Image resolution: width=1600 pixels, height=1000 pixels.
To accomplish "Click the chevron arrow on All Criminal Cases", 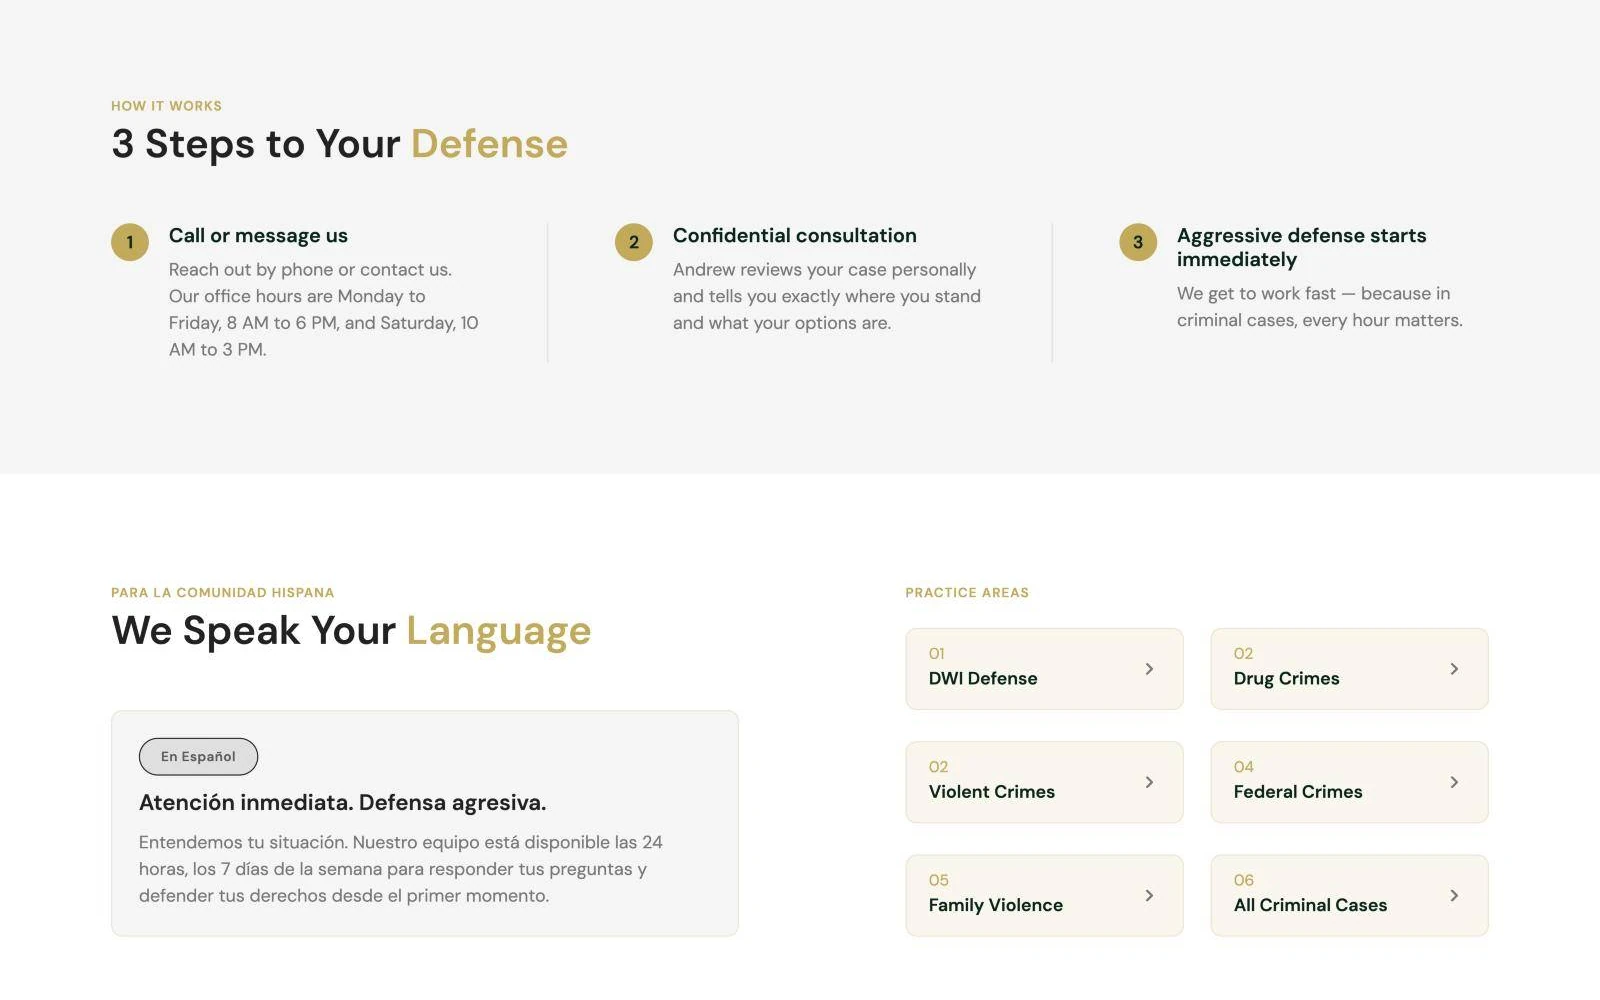I will pyautogui.click(x=1454, y=895).
